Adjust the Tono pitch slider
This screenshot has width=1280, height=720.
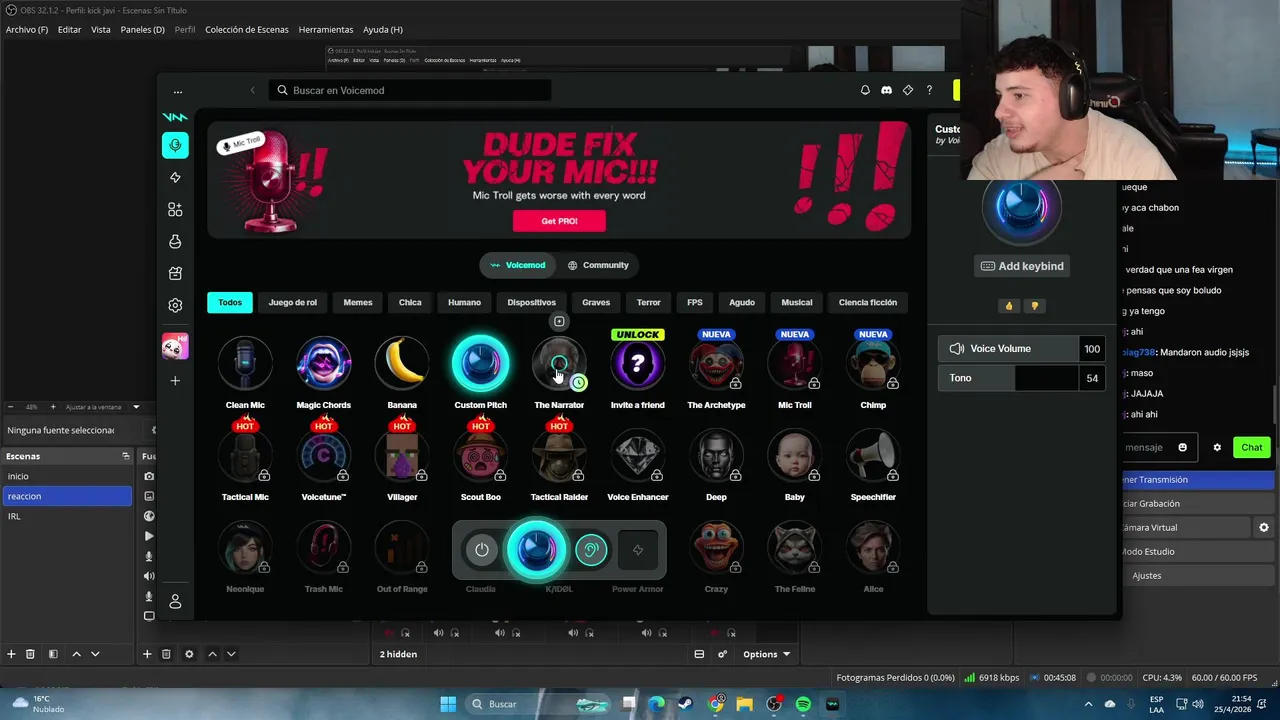click(x=1021, y=378)
